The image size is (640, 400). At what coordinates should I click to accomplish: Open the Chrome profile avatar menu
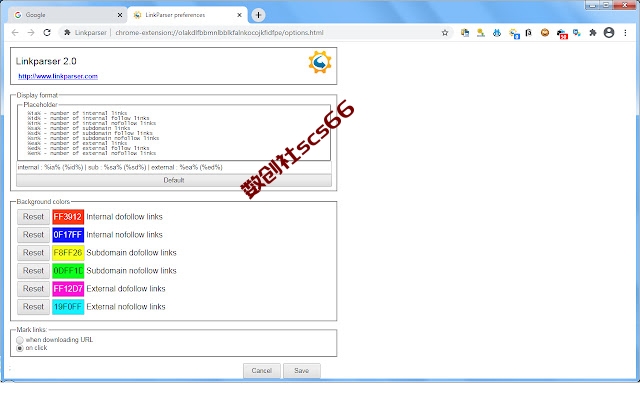[x=609, y=33]
